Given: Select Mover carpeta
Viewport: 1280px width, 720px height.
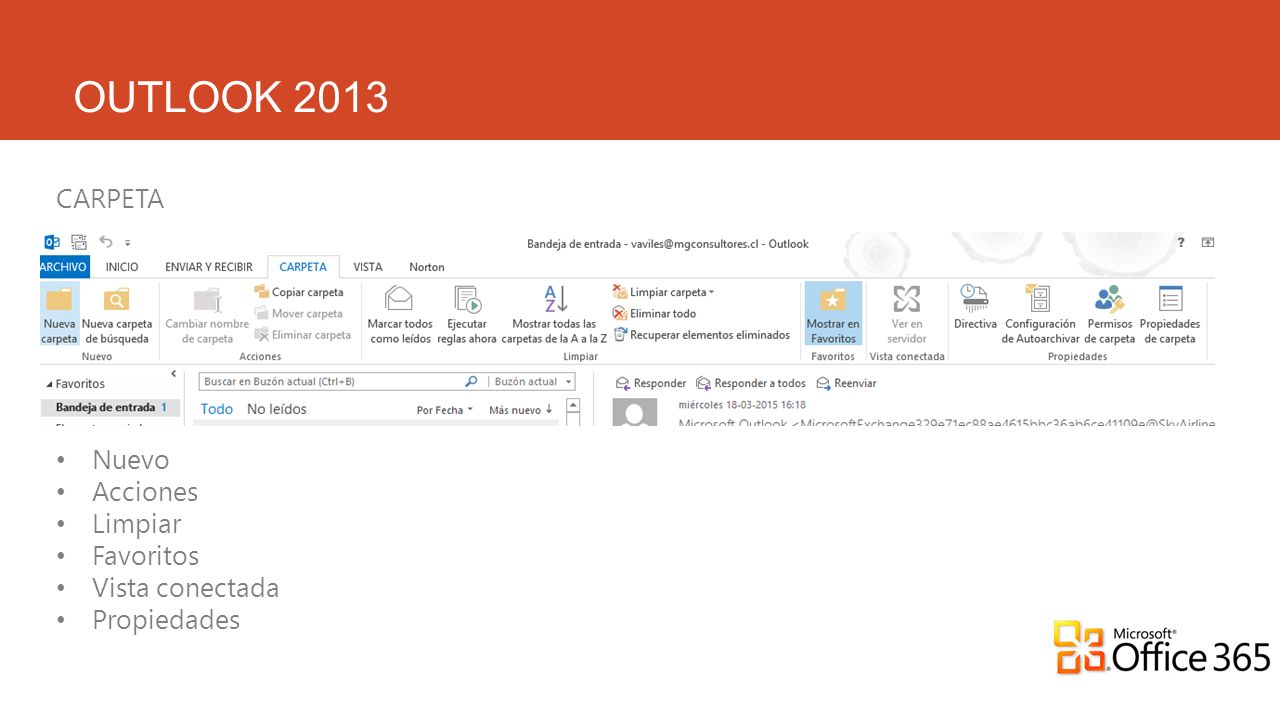Looking at the screenshot, I should tap(299, 313).
